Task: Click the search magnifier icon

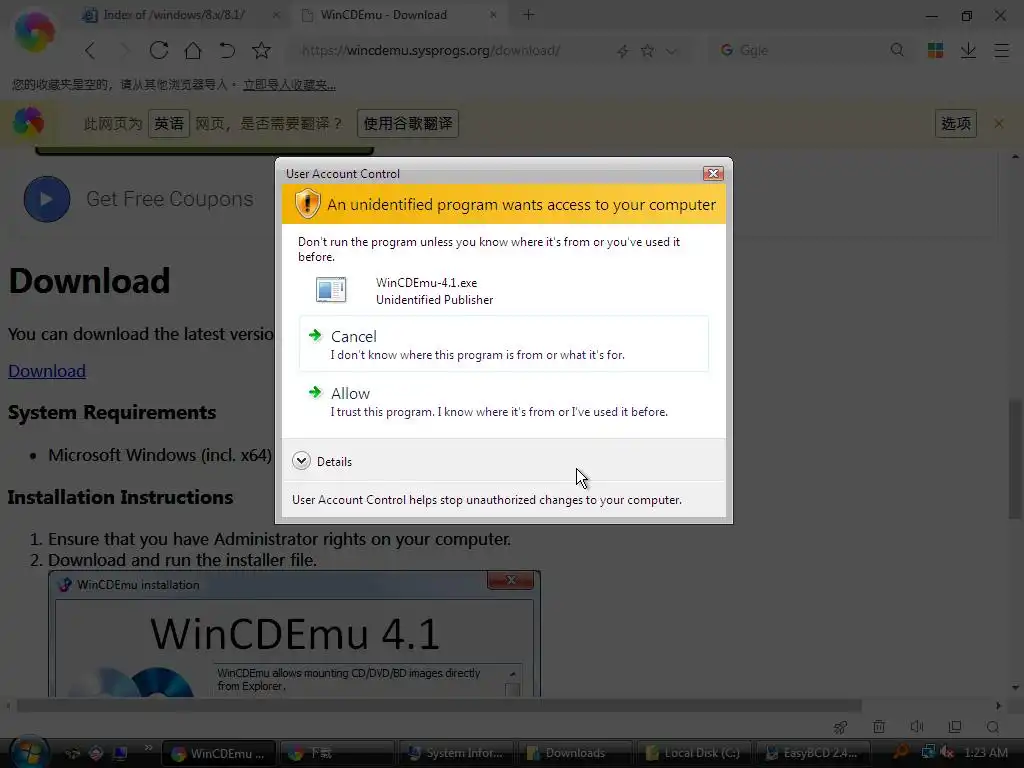Action: pos(897,50)
